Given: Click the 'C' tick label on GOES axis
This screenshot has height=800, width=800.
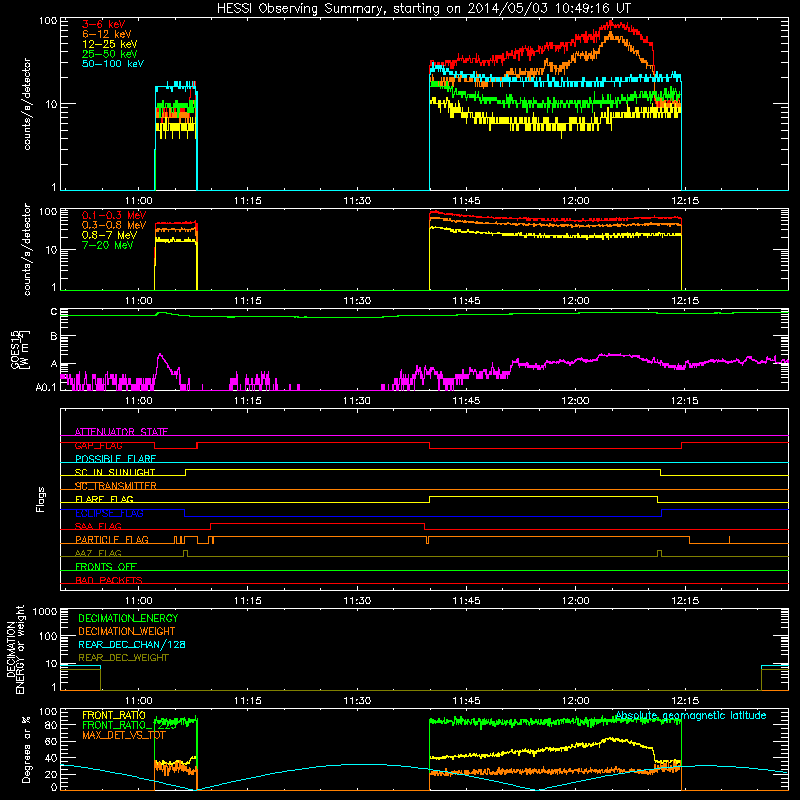Looking at the screenshot, I should 54,312.
